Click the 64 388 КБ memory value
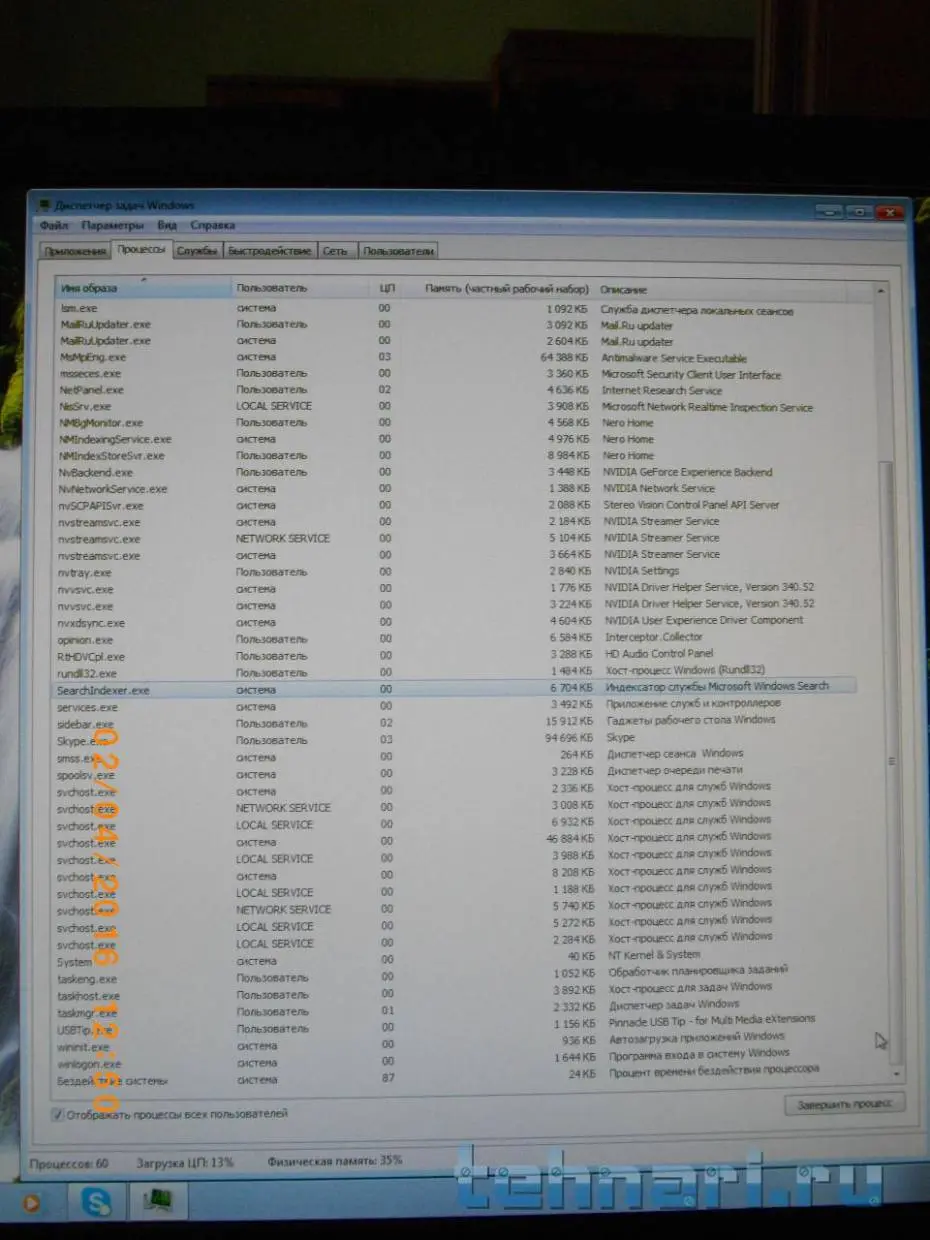The width and height of the screenshot is (930, 1240). click(x=565, y=357)
